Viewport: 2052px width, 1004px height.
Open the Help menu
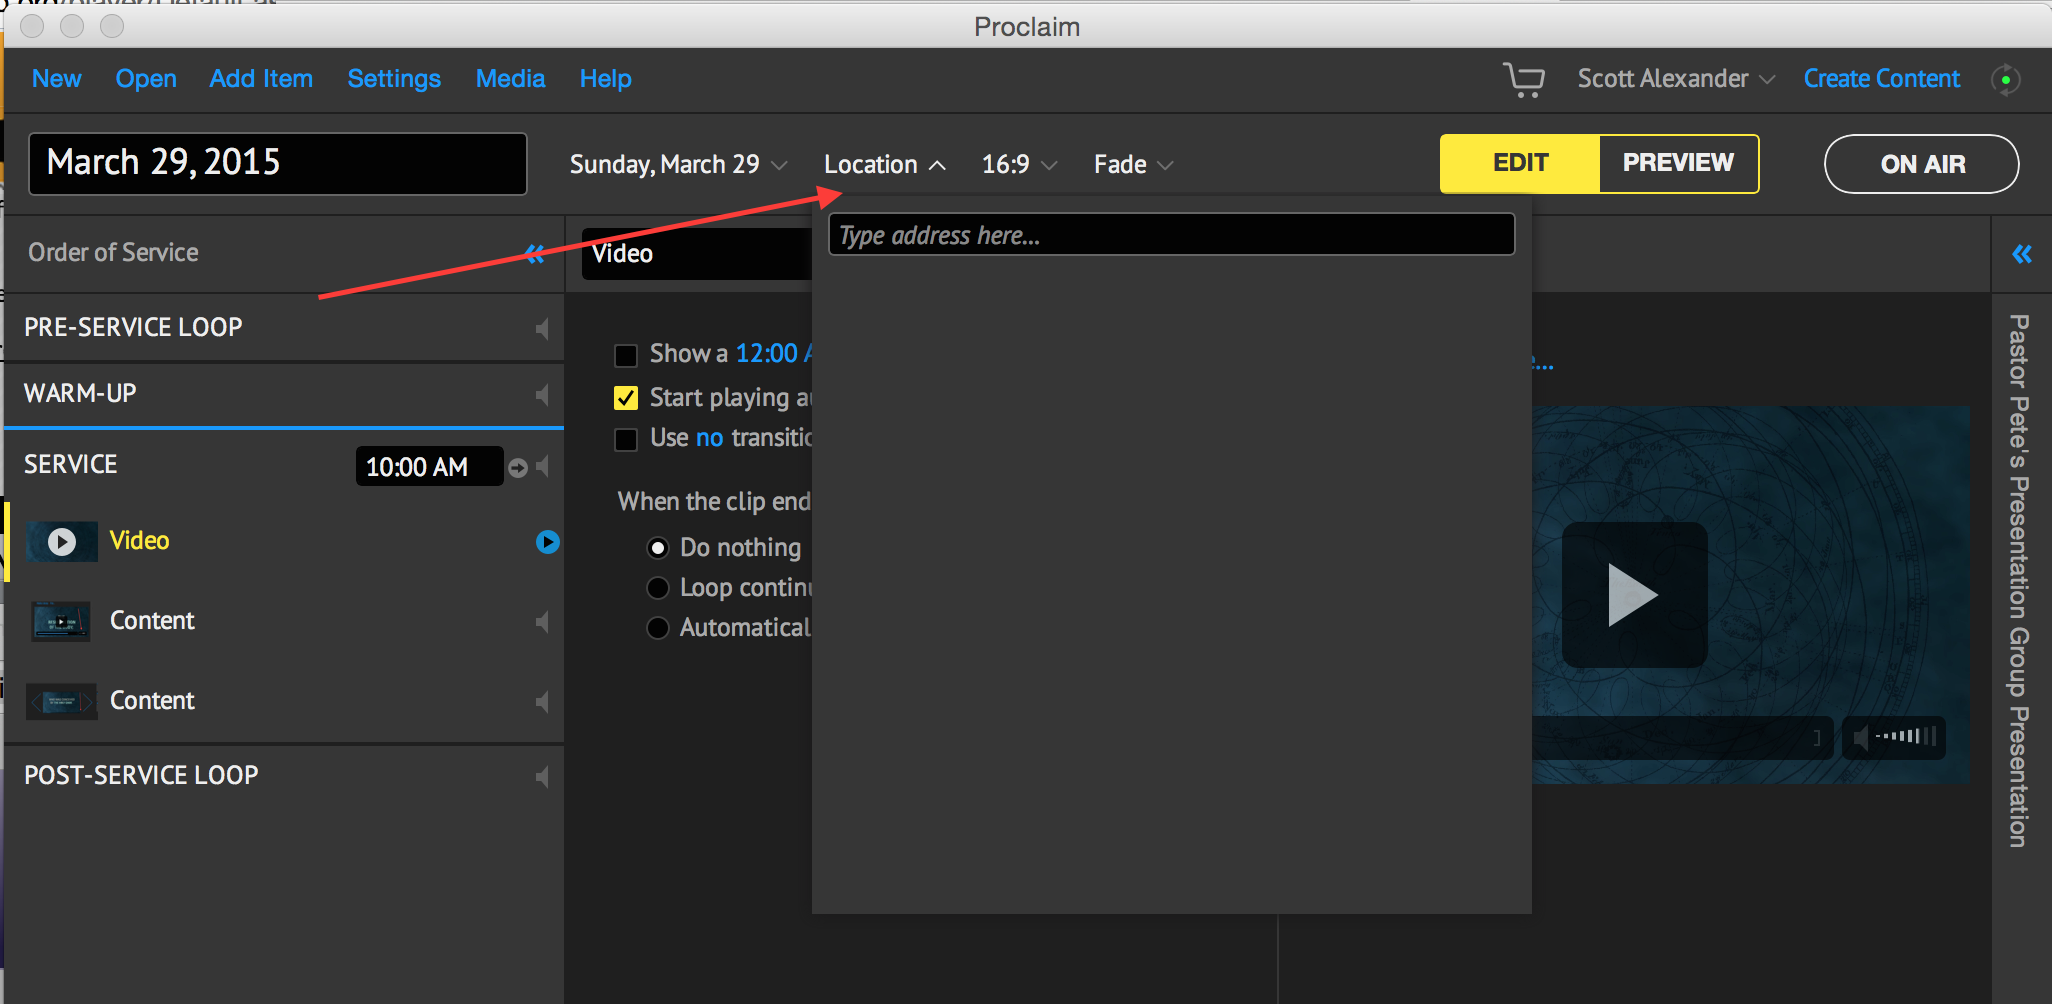pyautogui.click(x=606, y=79)
